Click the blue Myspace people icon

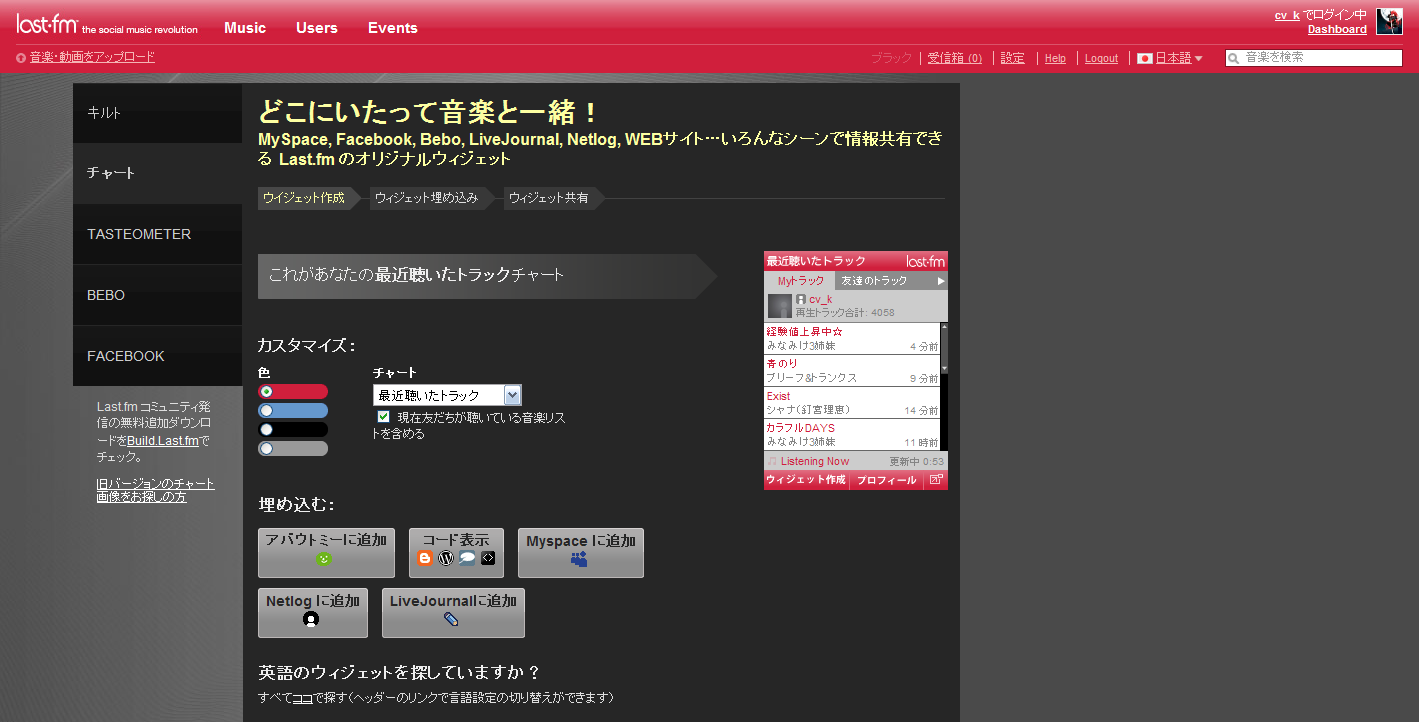pos(579,560)
